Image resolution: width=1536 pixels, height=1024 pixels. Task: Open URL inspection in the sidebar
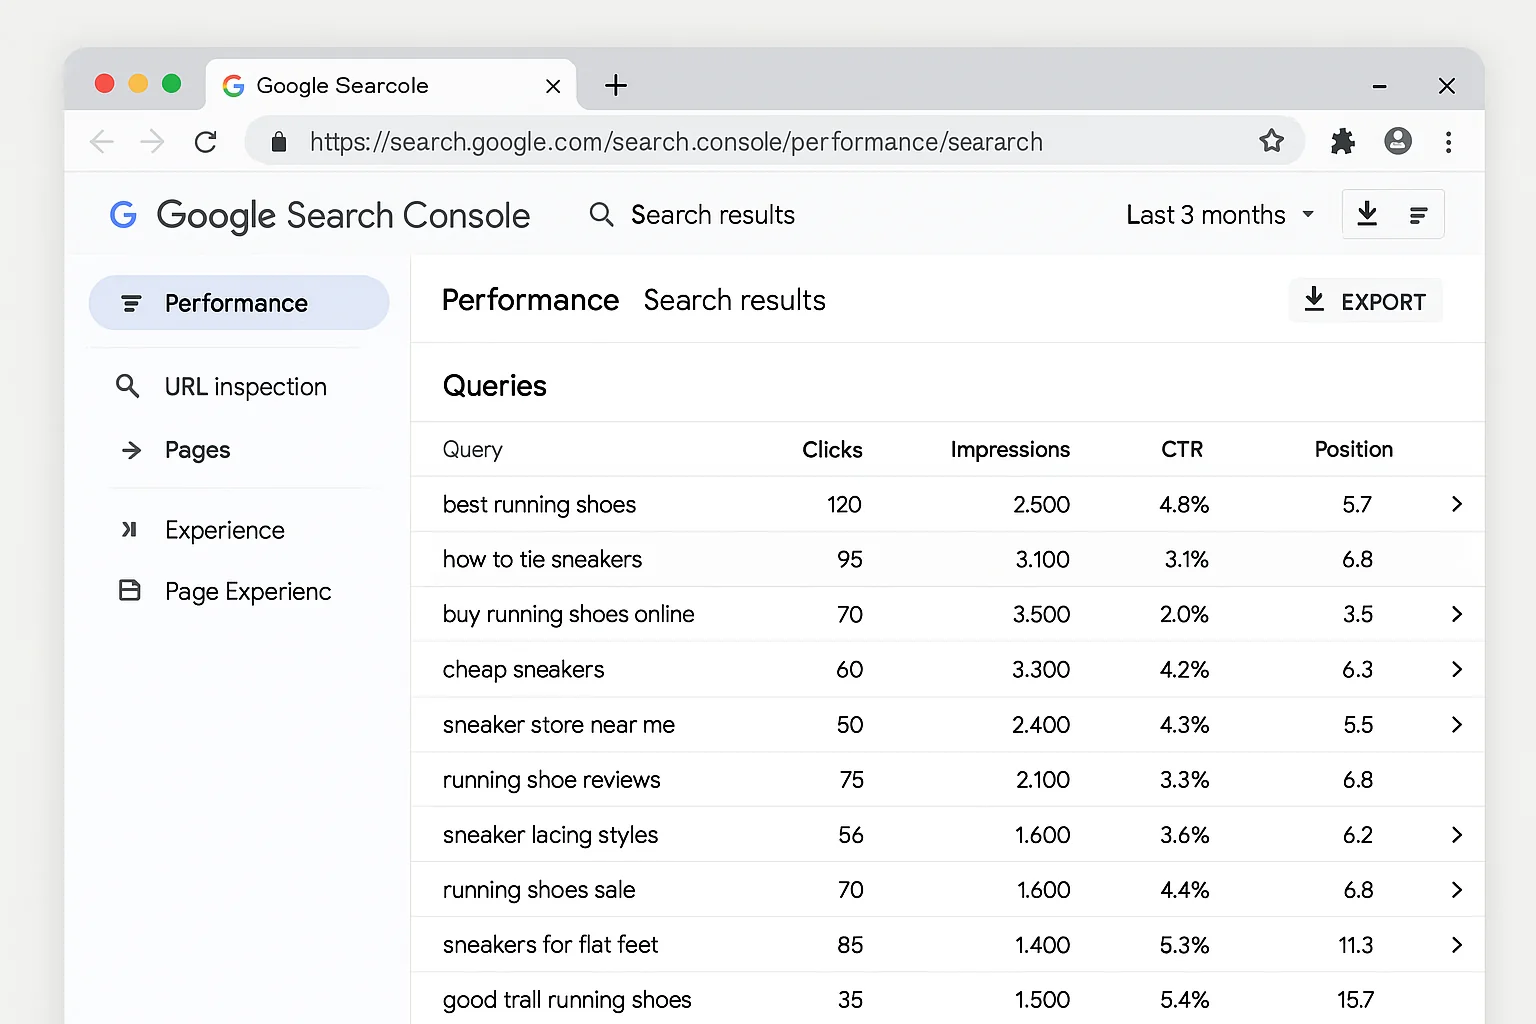tap(244, 386)
